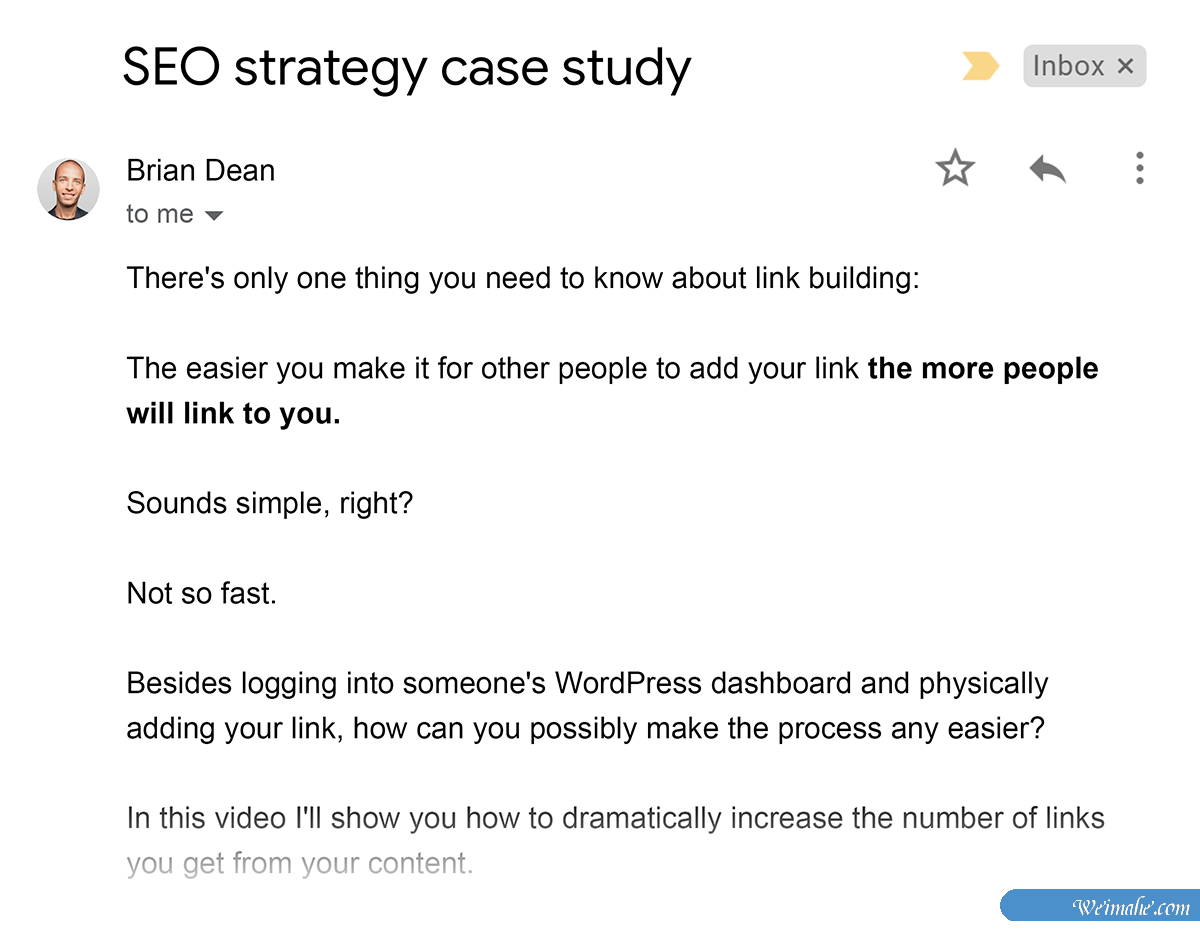Click the Reply arrow icon
This screenshot has width=1200, height=937.
(1047, 169)
